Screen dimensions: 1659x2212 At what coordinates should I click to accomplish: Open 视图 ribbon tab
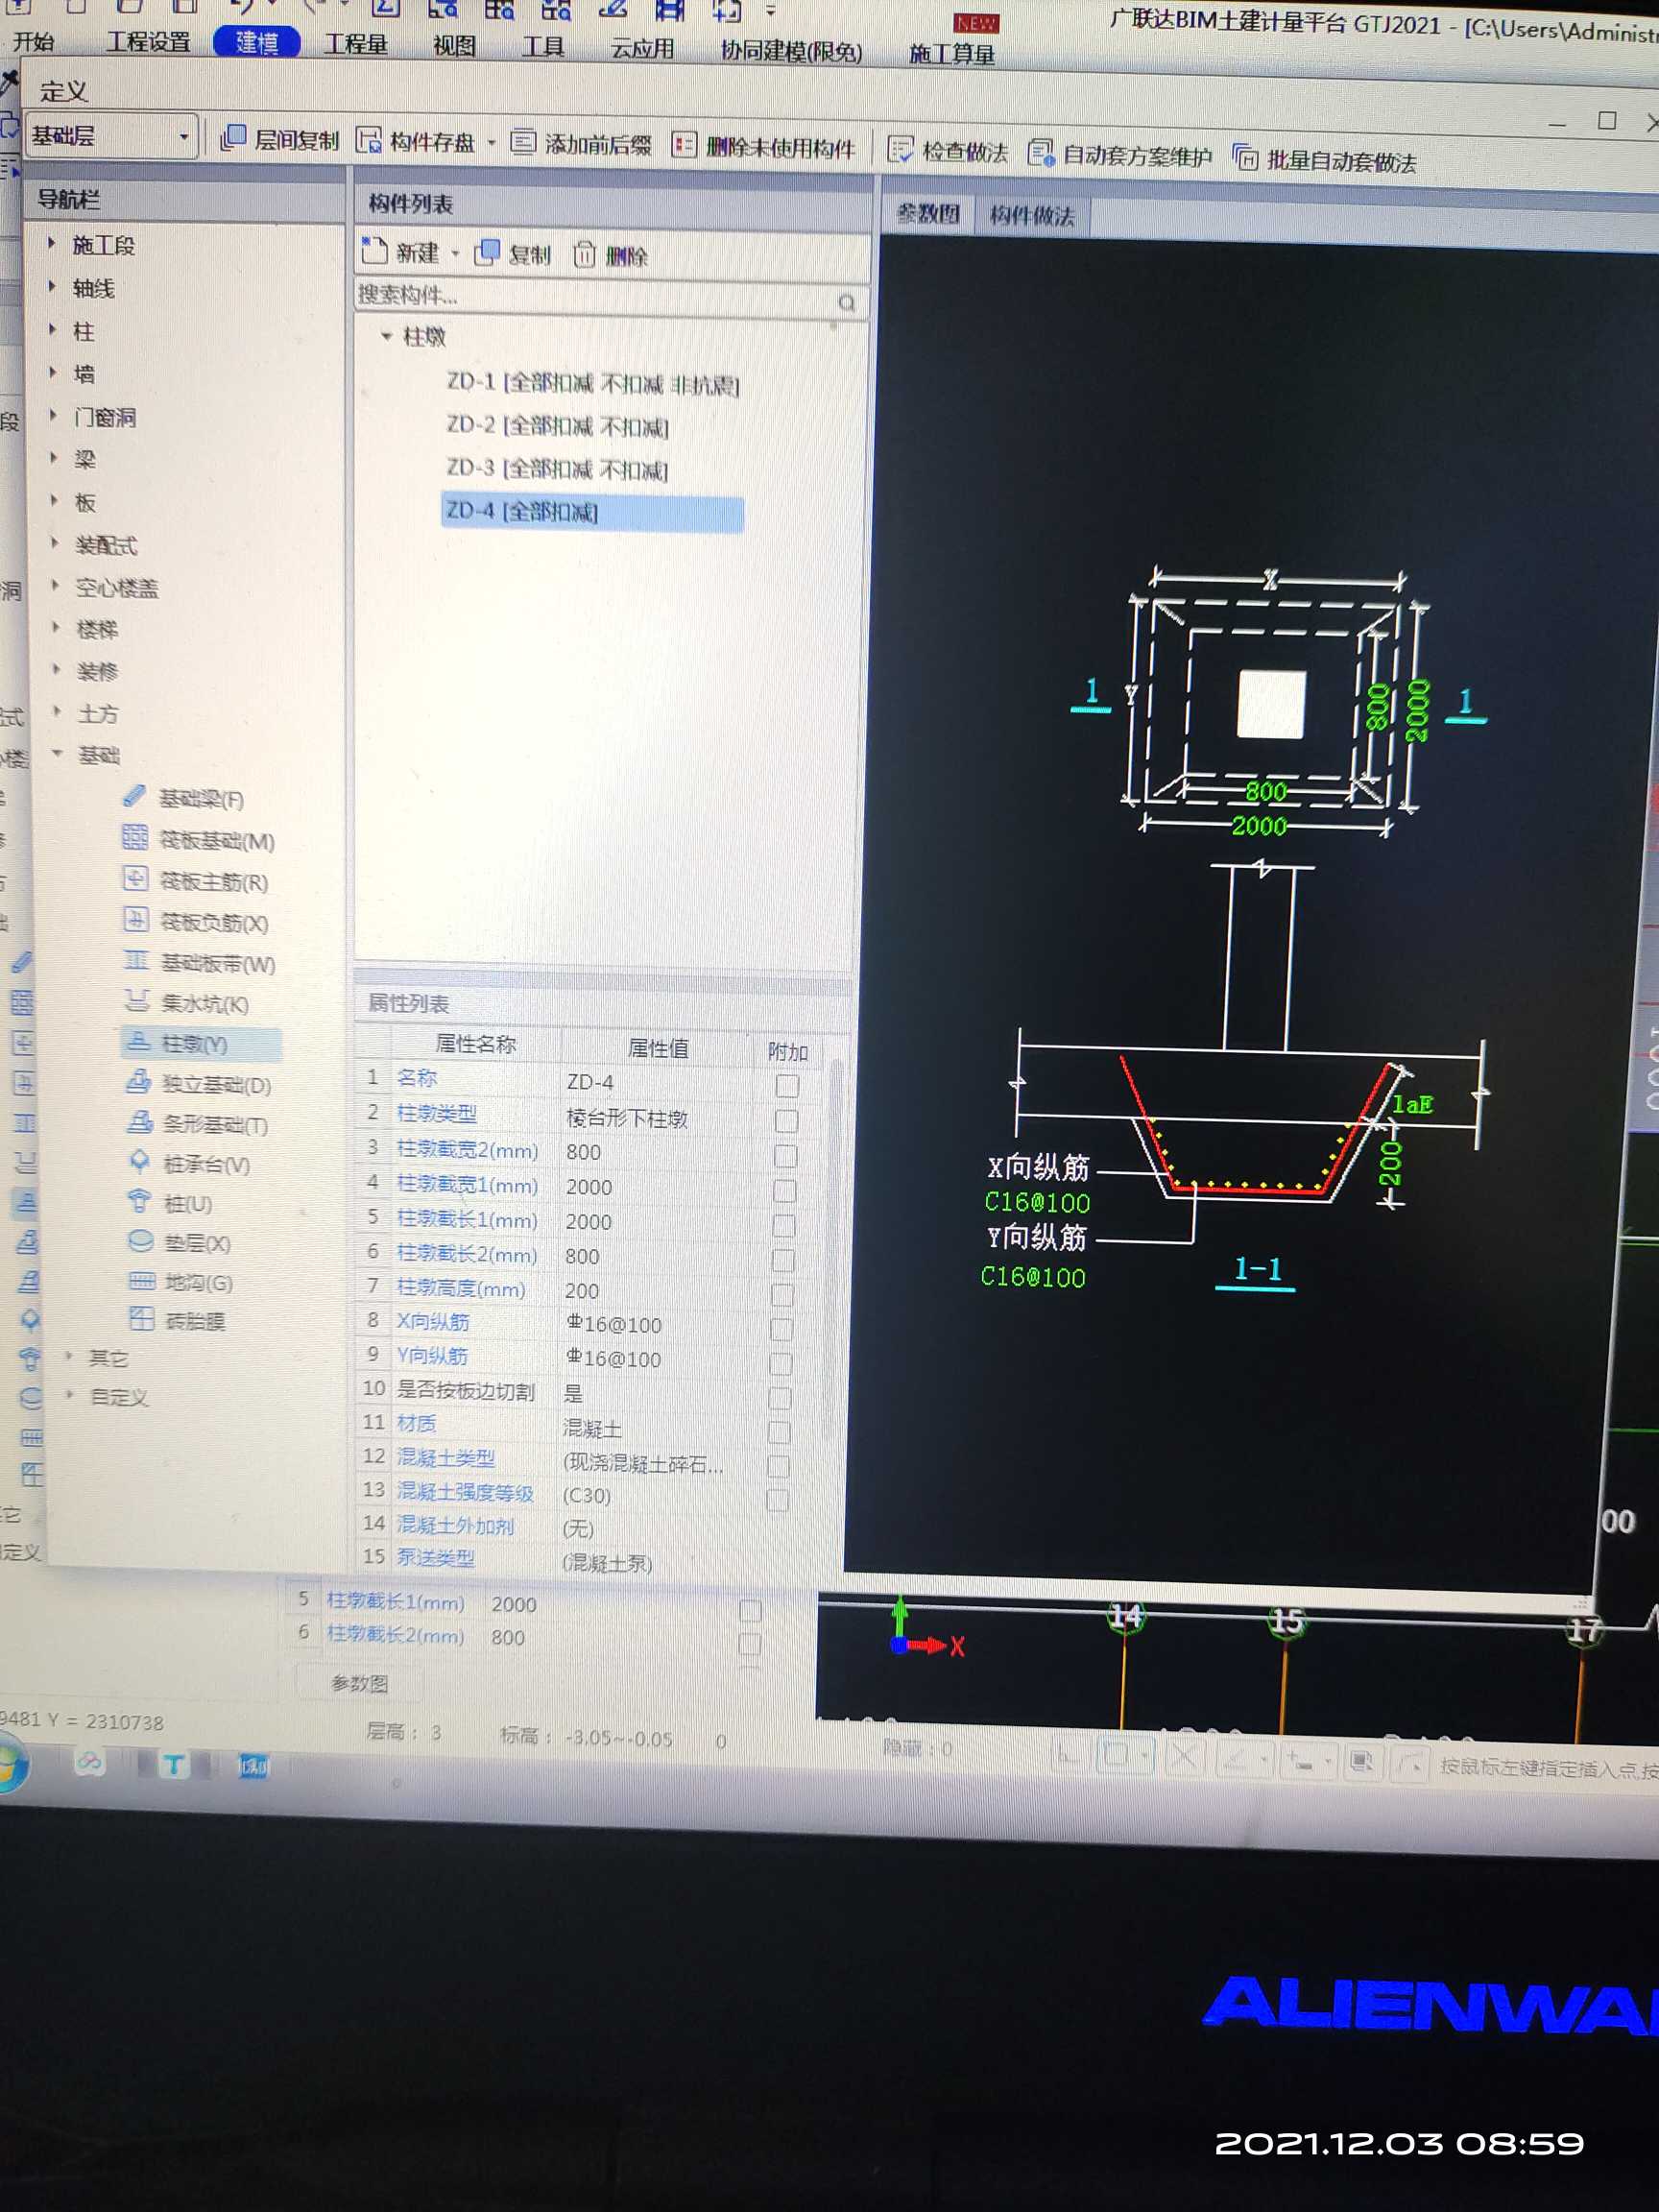pyautogui.click(x=453, y=45)
